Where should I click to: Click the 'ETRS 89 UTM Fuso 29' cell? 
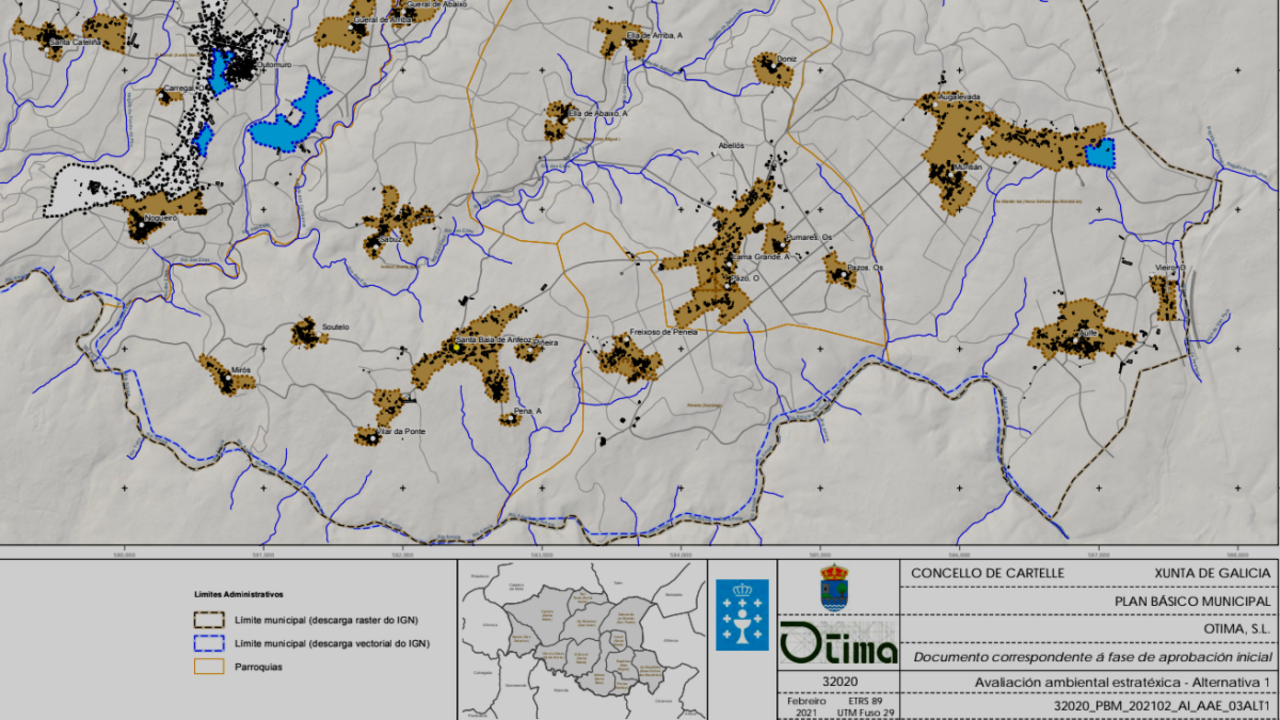point(865,705)
